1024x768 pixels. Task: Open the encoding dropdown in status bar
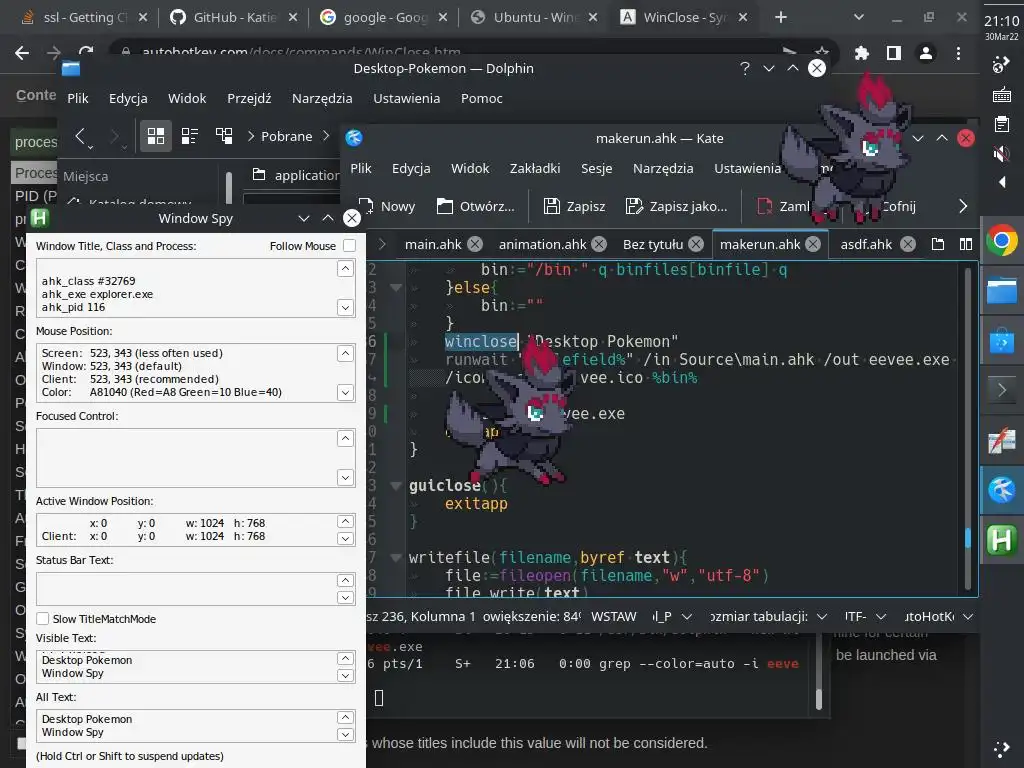pos(865,616)
